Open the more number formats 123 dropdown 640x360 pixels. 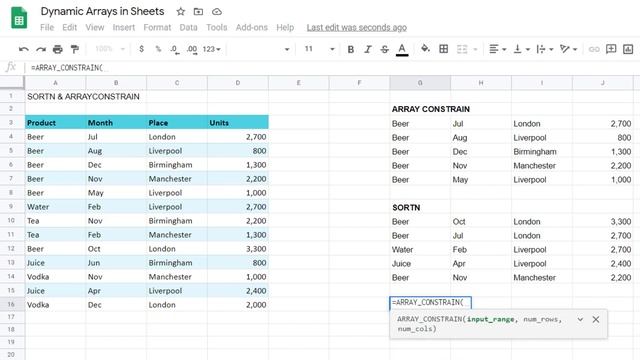point(211,49)
